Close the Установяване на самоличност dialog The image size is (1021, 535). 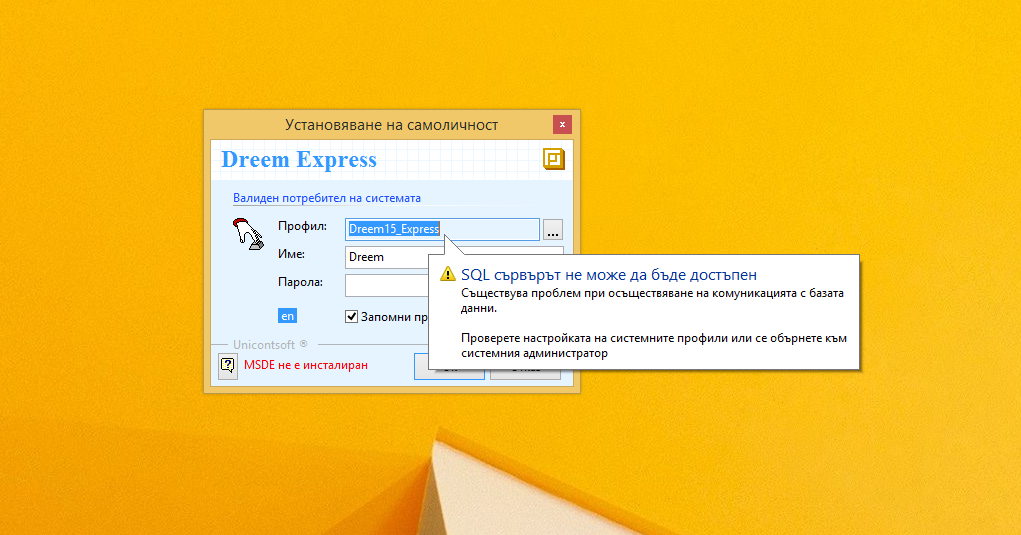click(x=562, y=124)
